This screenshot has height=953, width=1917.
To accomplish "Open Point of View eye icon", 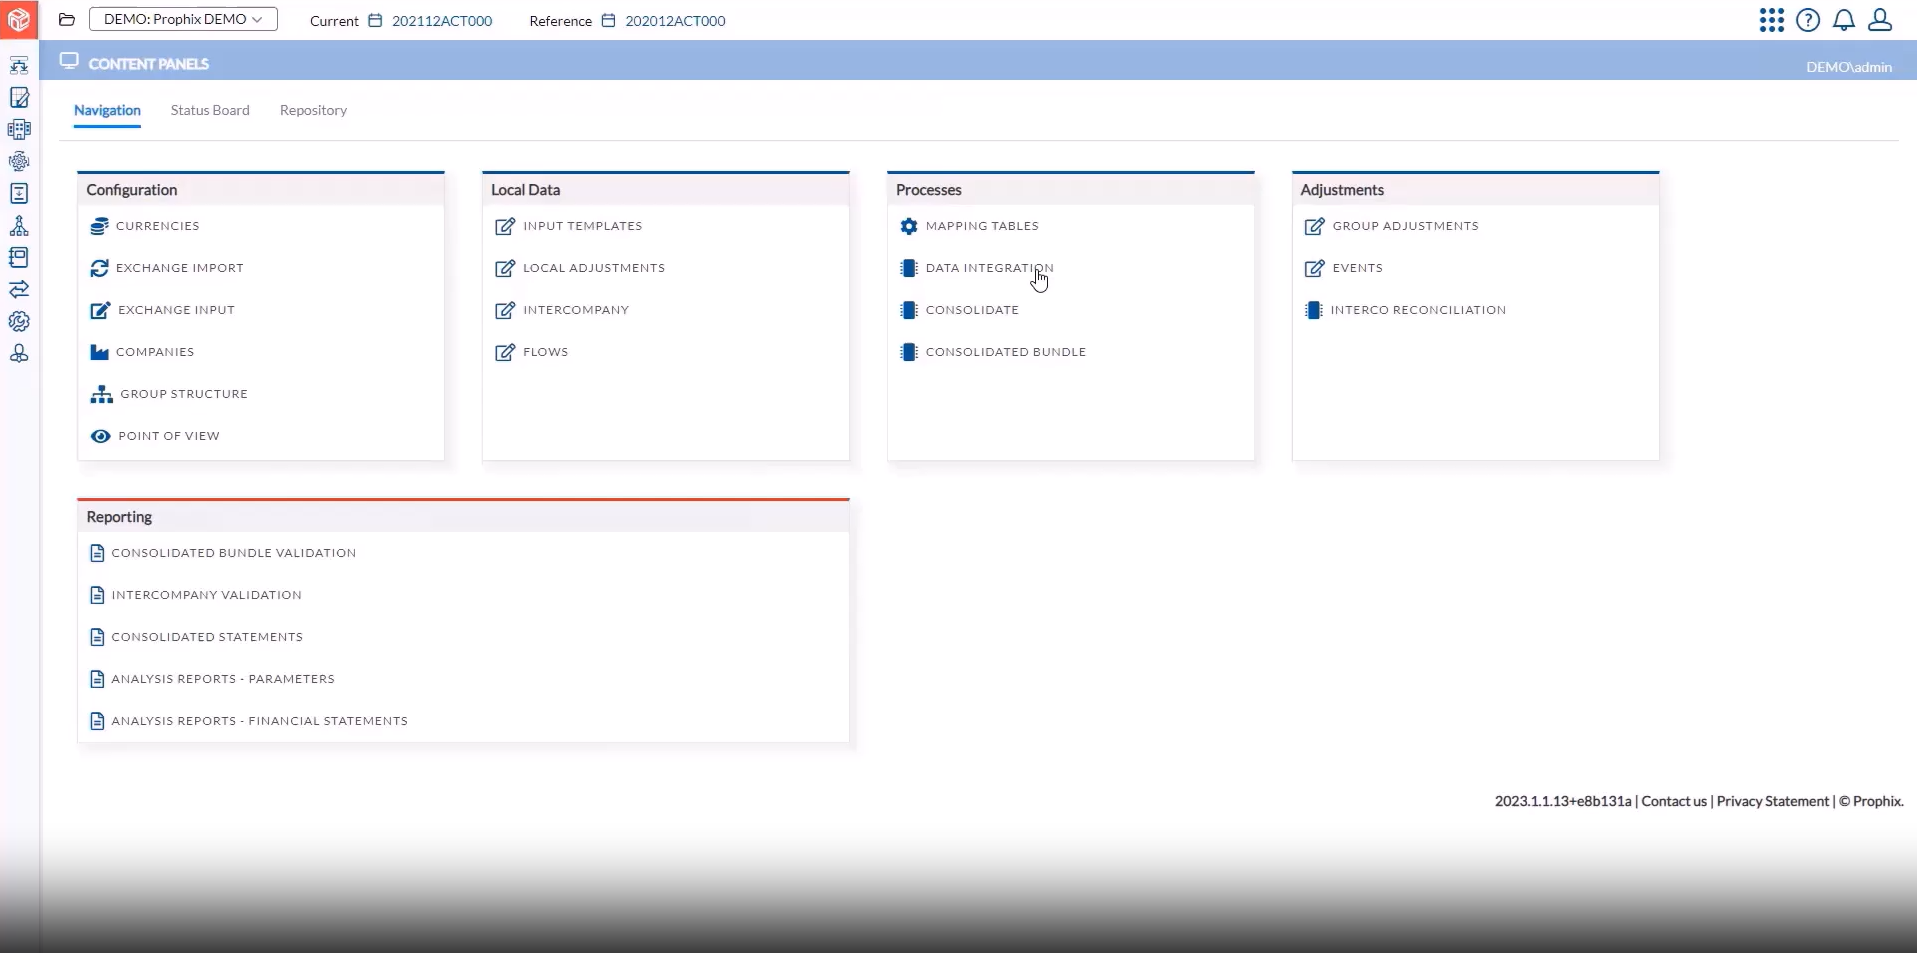I will [100, 436].
